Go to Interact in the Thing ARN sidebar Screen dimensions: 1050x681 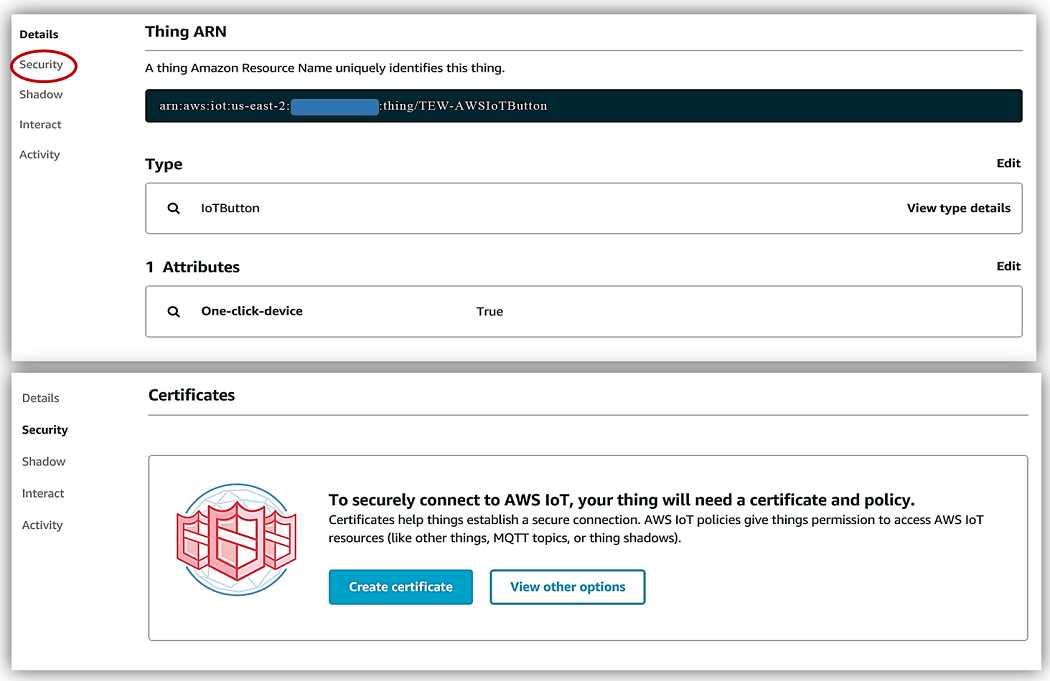40,125
